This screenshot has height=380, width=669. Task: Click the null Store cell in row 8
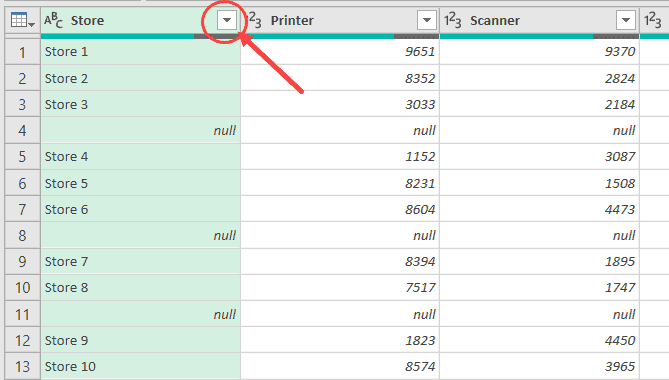pyautogui.click(x=140, y=235)
